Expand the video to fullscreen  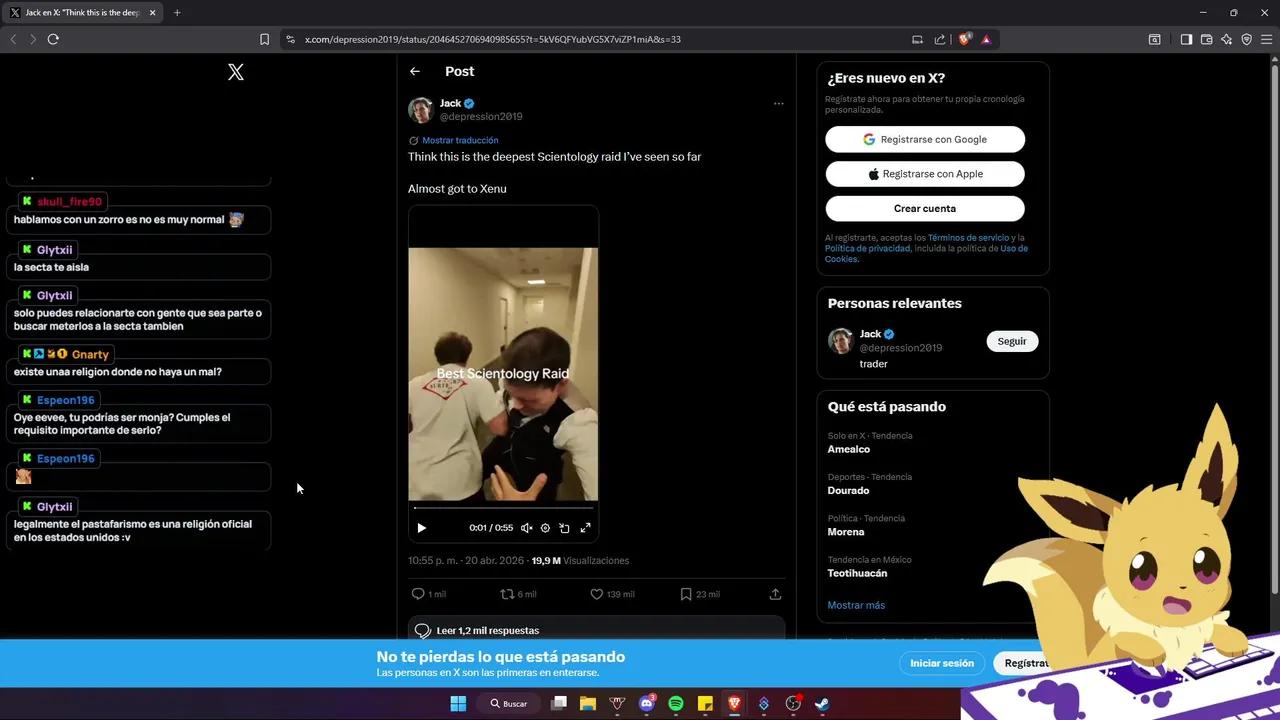click(586, 528)
